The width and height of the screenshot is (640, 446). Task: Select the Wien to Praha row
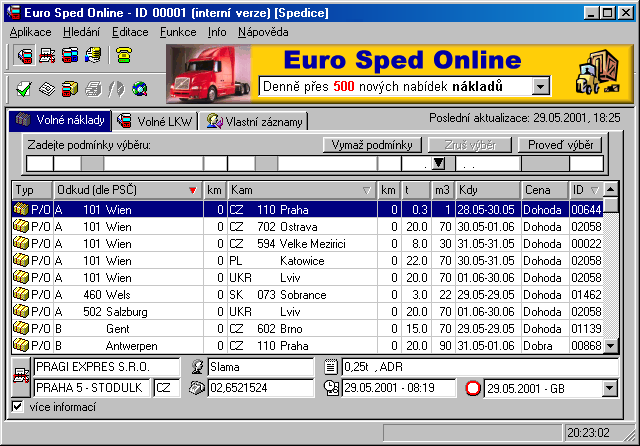307,209
